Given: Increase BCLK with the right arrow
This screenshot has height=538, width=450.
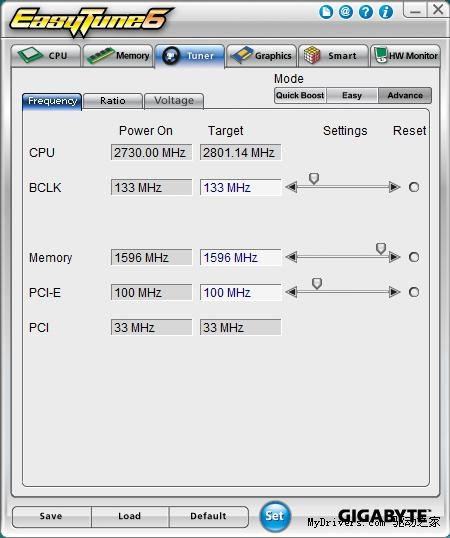Looking at the screenshot, I should 395,187.
